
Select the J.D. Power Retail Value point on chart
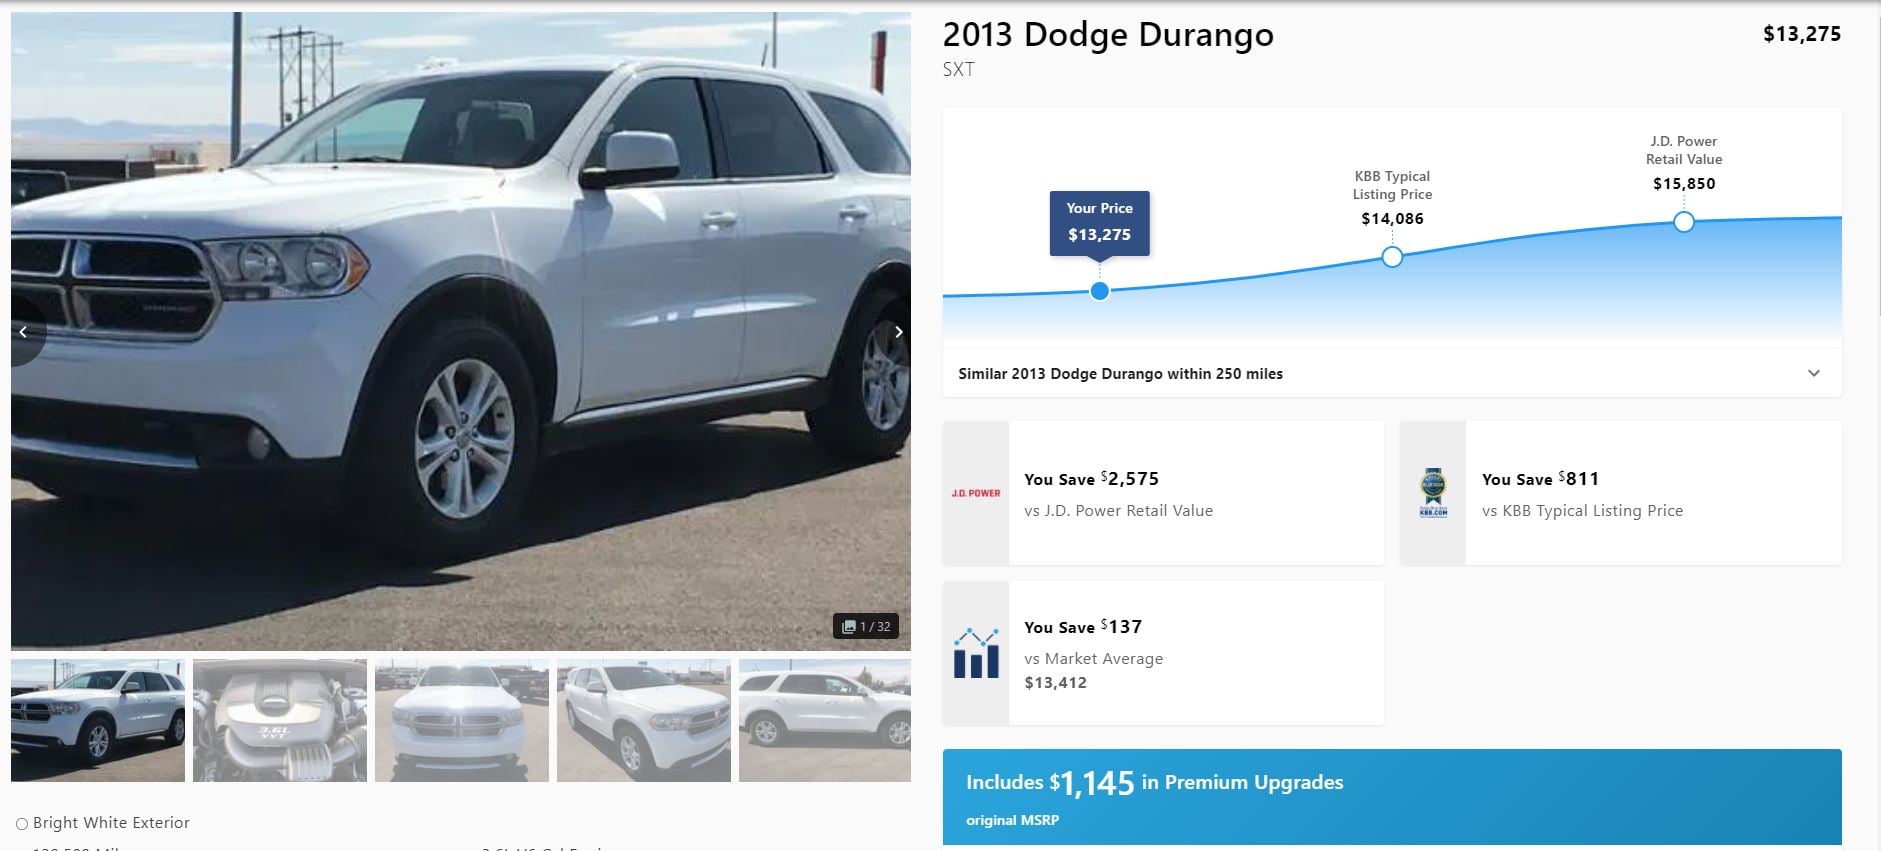tap(1684, 222)
